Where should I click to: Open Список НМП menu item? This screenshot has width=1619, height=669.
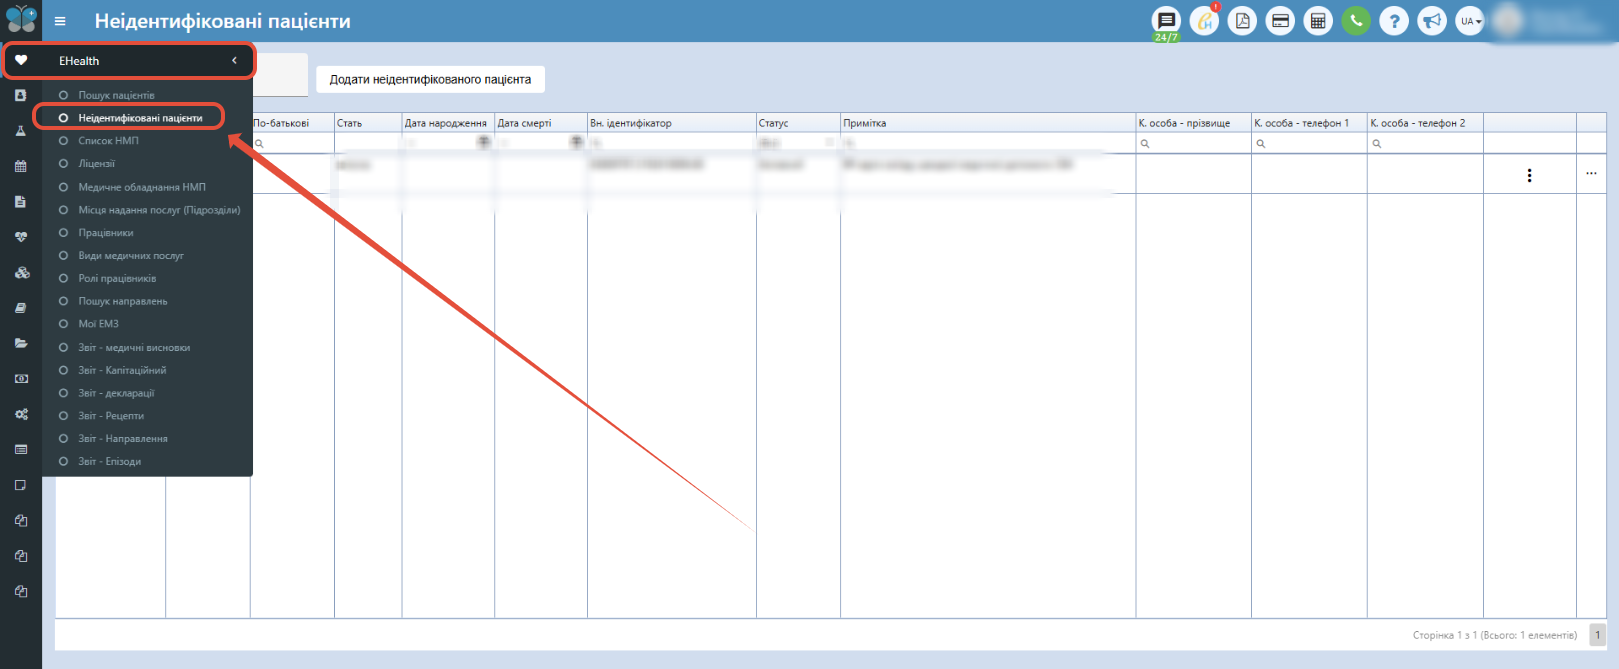(x=109, y=141)
